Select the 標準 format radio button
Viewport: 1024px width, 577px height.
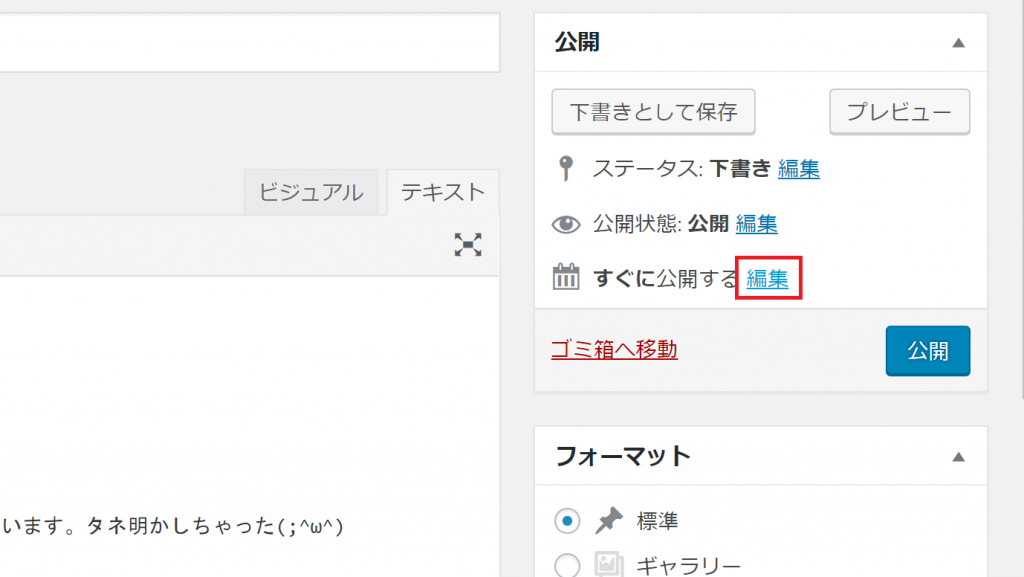[x=567, y=521]
